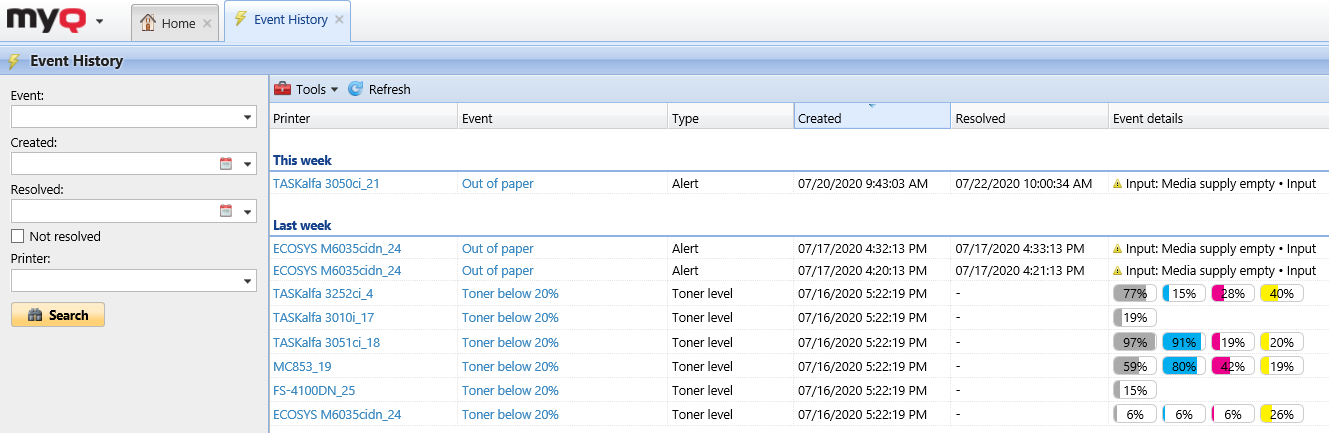Screen dimensions: 1329x433
Task: Open the Resolved date calendar picker
Action: pos(225,211)
